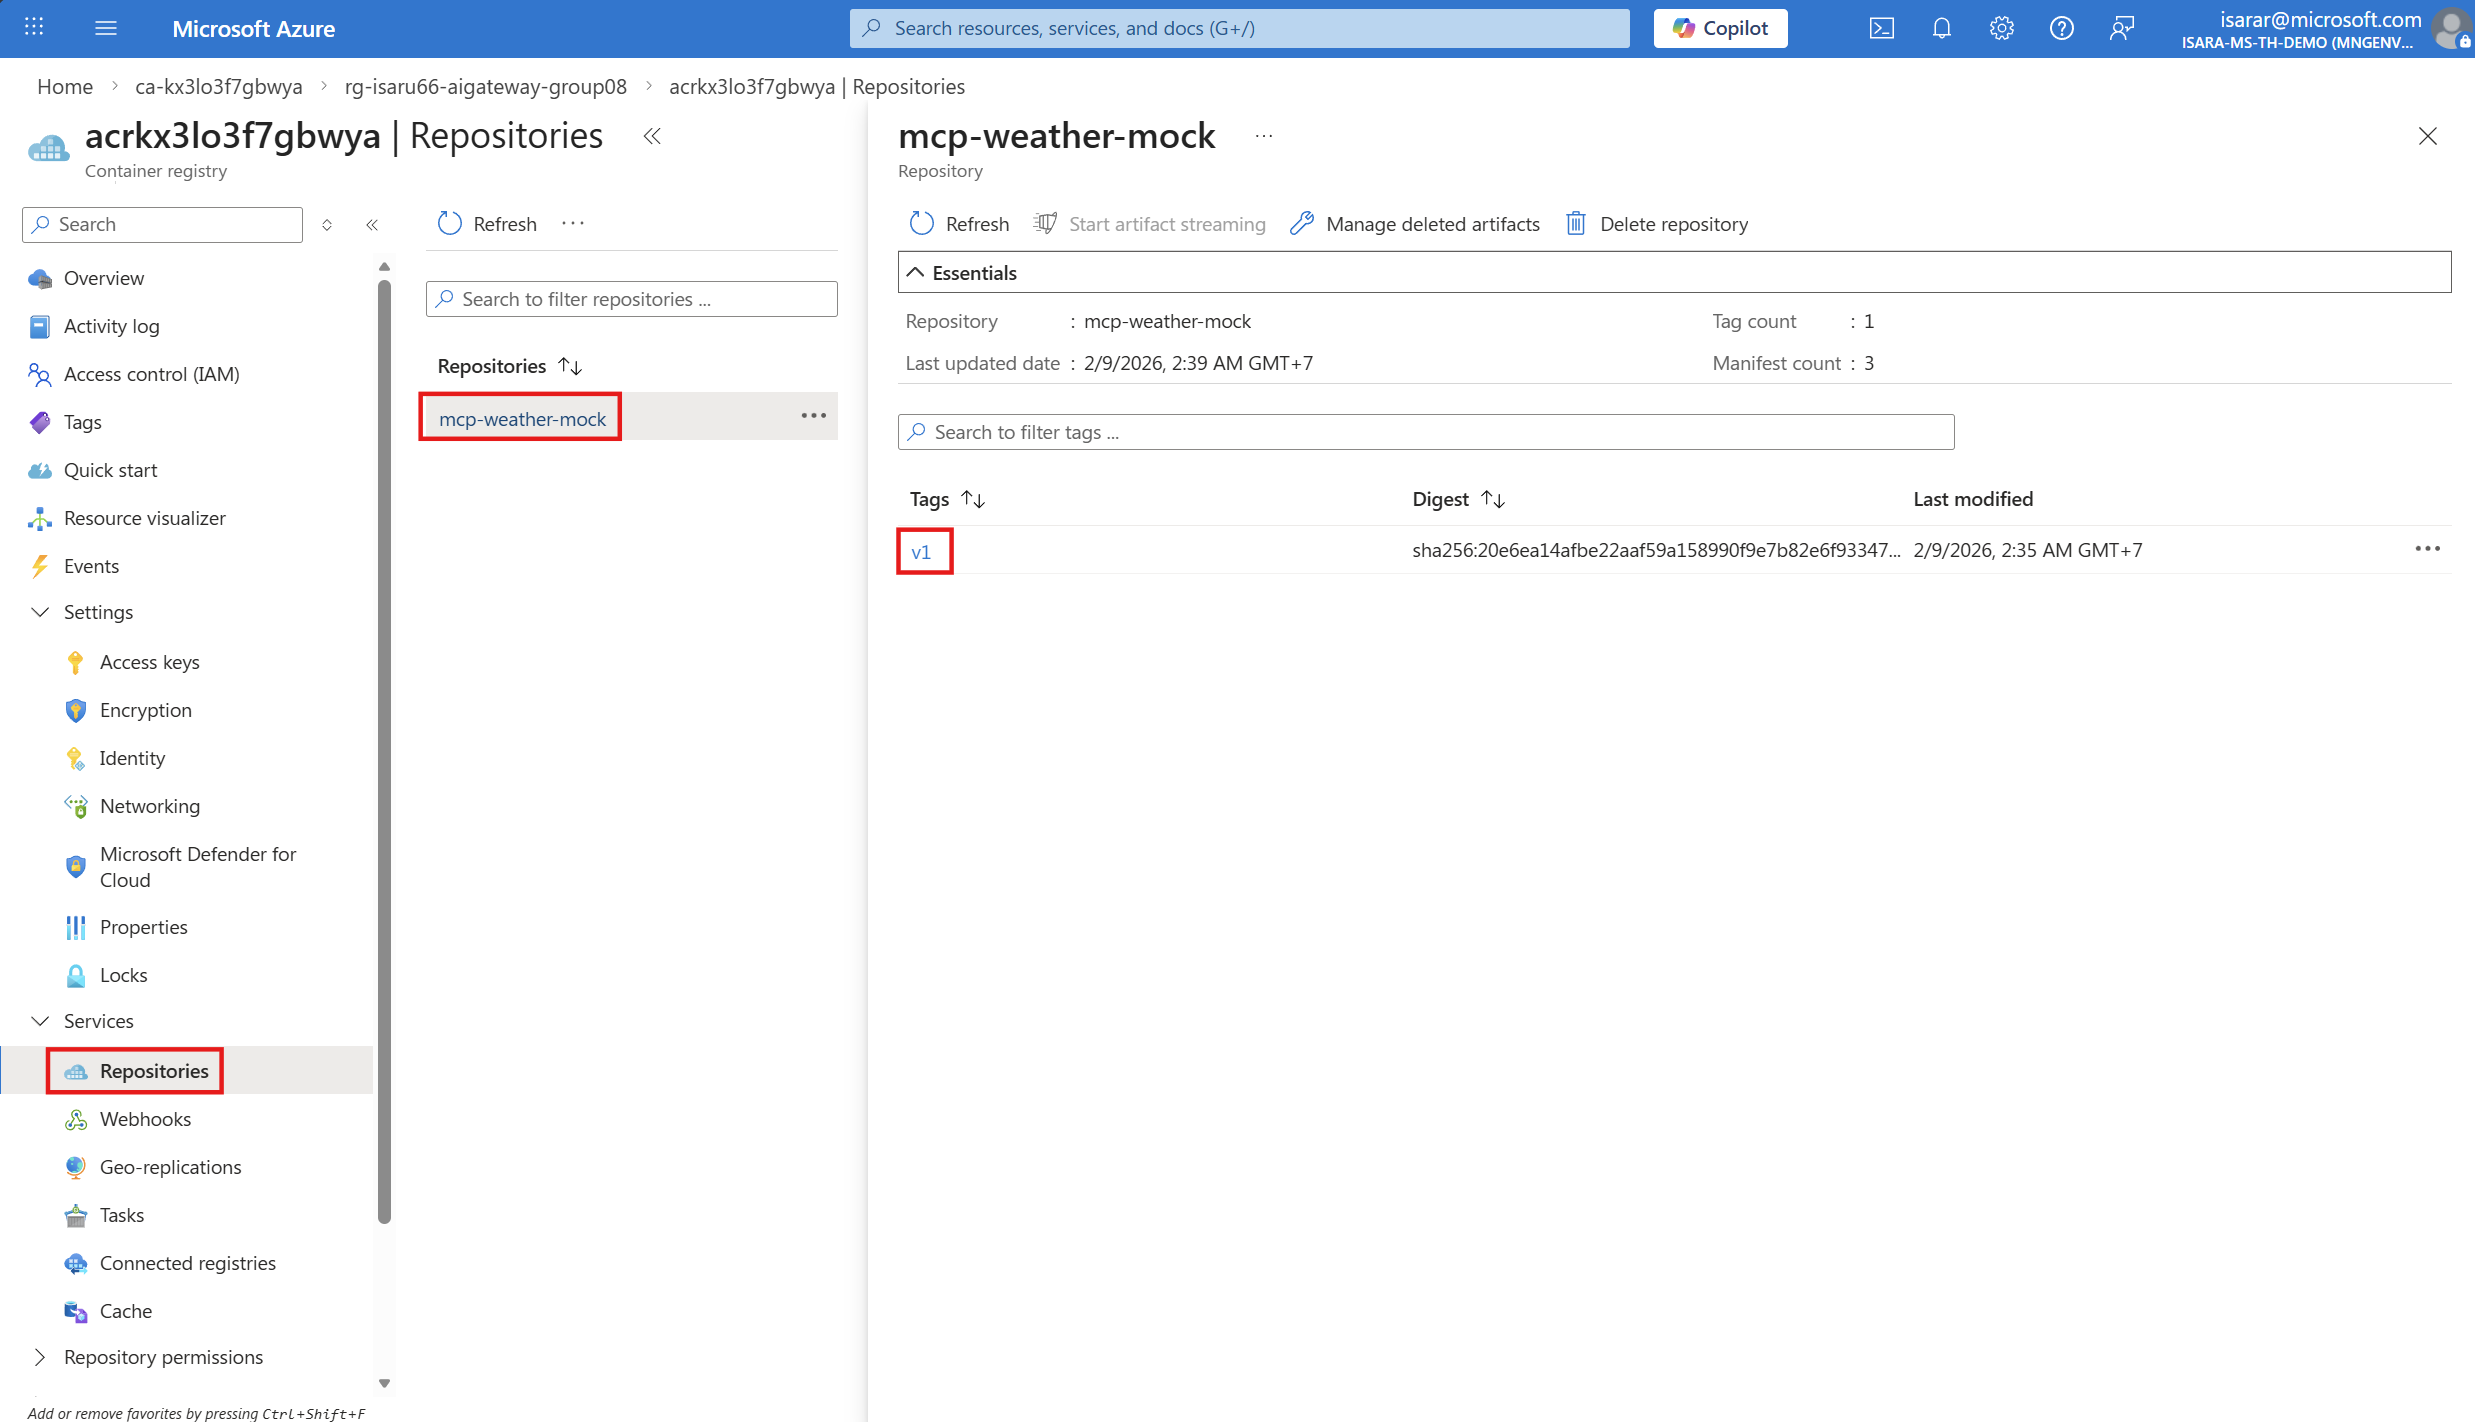
Task: Open the help question mark menu
Action: coord(2061,28)
